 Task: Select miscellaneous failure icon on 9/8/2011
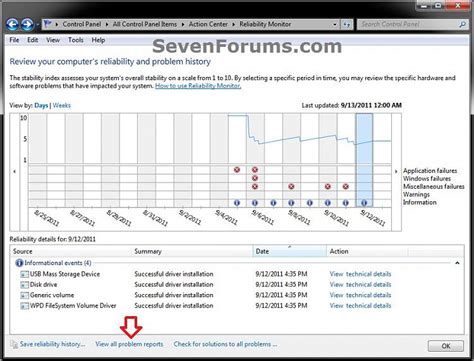tap(291, 186)
